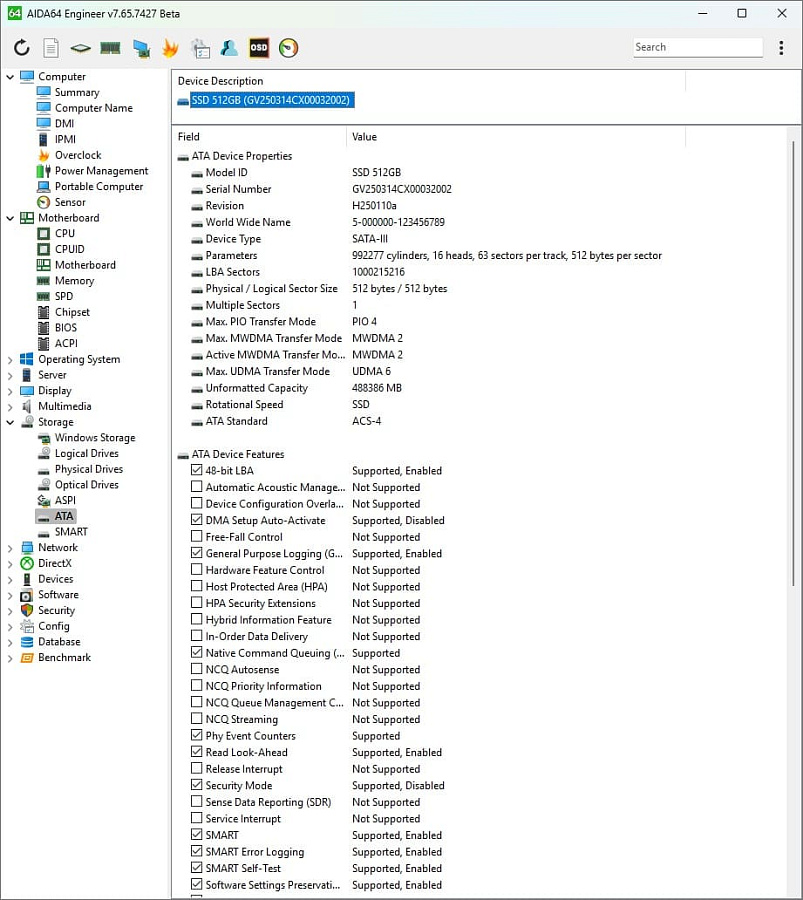This screenshot has height=900, width=803.
Task: Toggle the Read Look-Ahead checkbox
Action: 196,752
